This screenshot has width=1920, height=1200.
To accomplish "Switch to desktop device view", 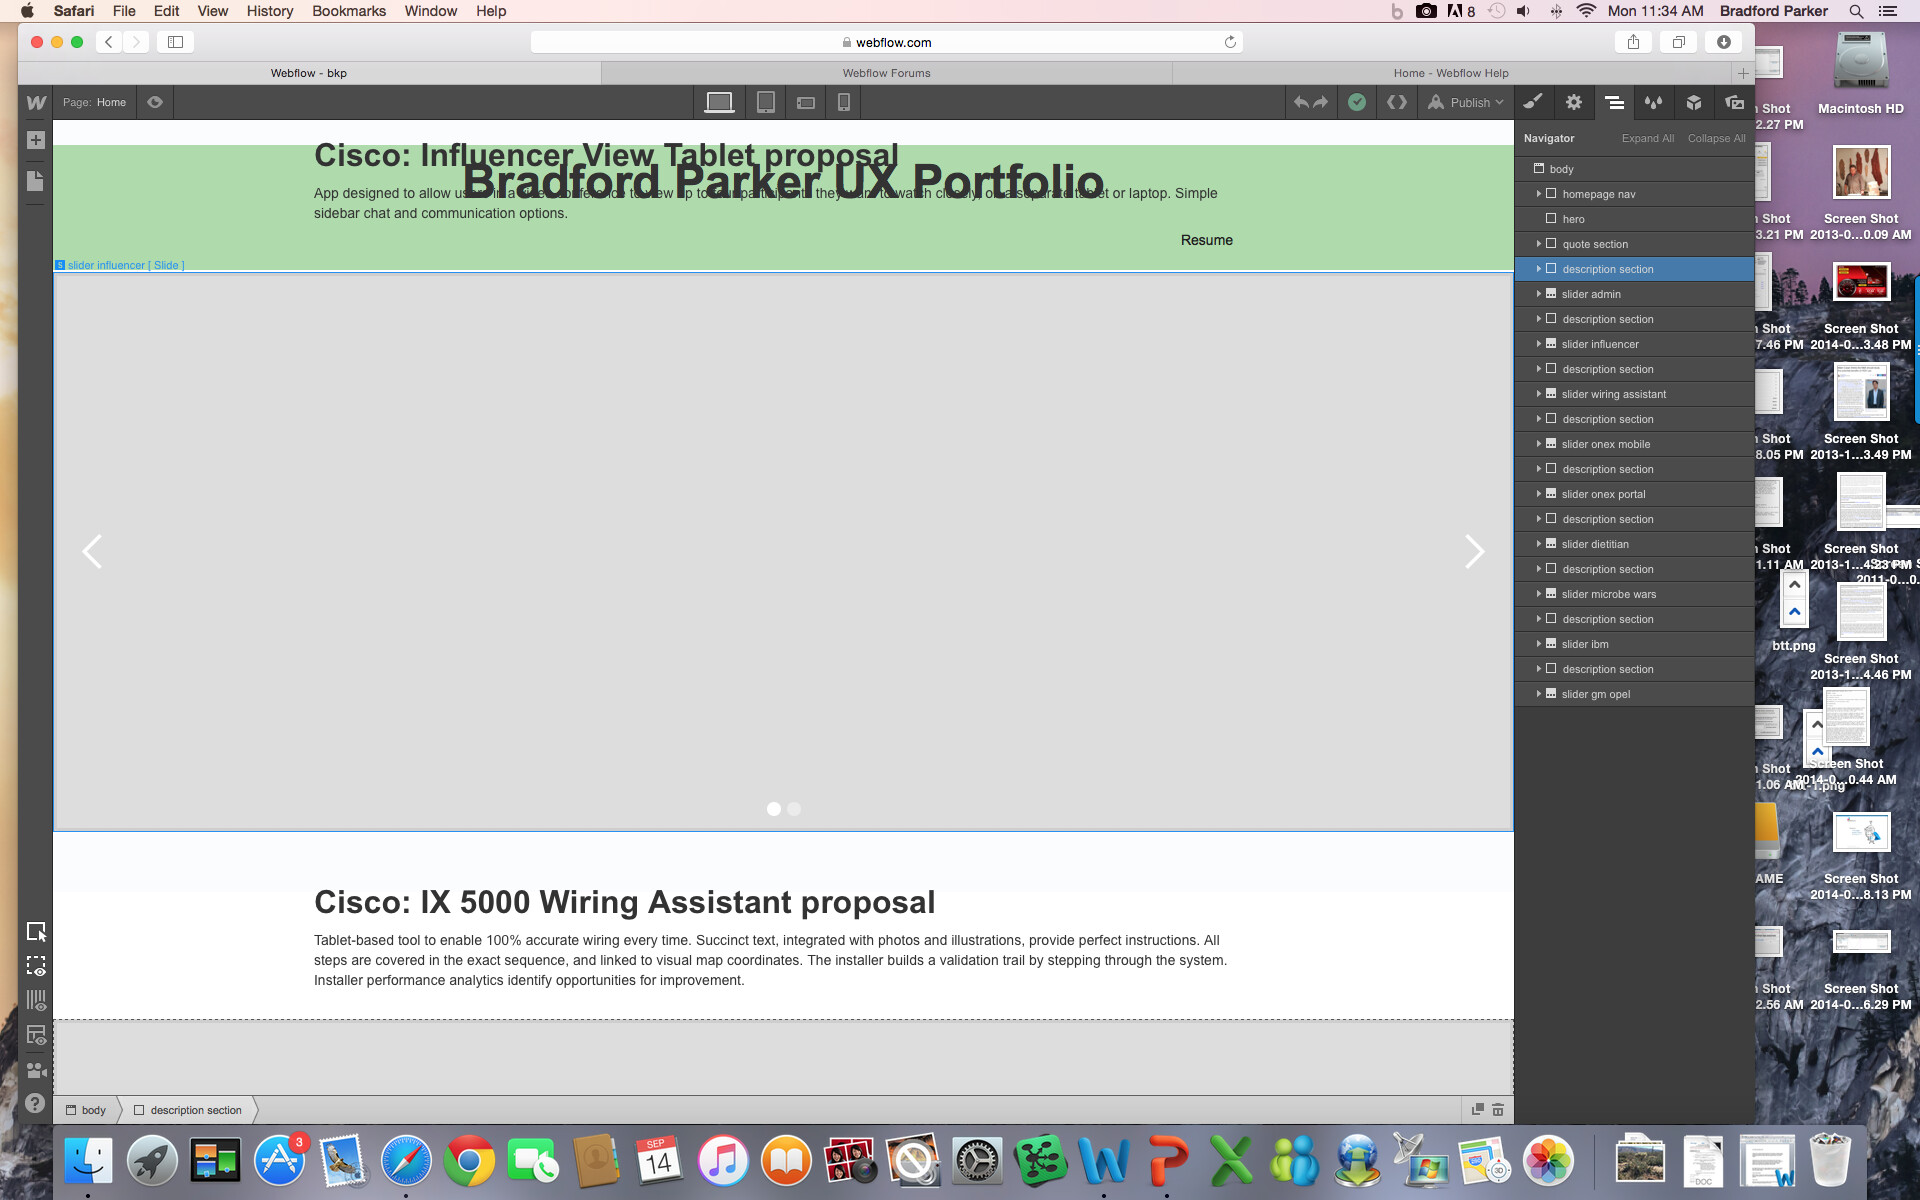I will 719,102.
